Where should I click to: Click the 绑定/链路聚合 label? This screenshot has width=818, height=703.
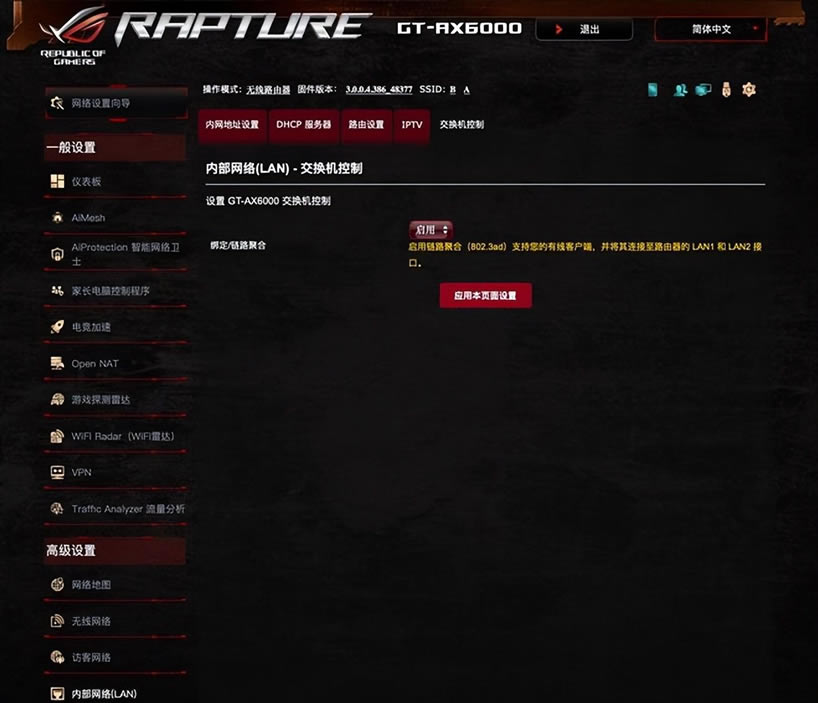point(238,245)
